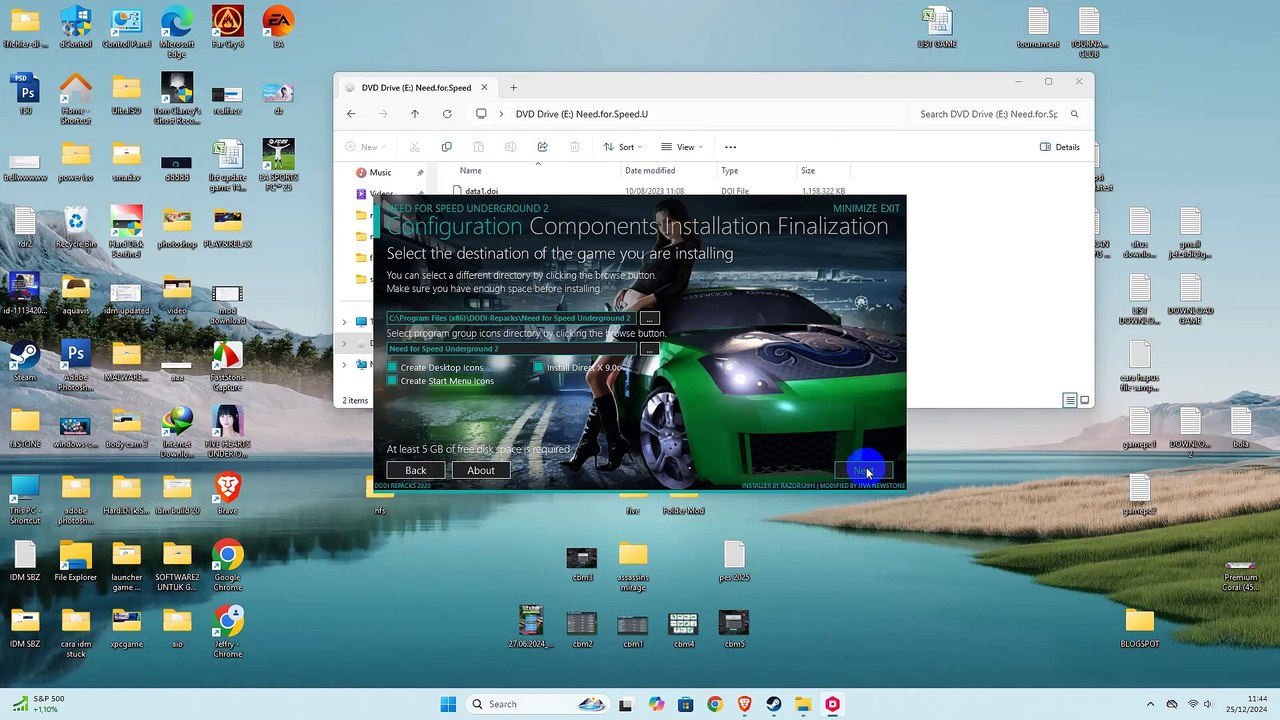Open the Microsoft Edge desktop shortcut

click(176, 26)
